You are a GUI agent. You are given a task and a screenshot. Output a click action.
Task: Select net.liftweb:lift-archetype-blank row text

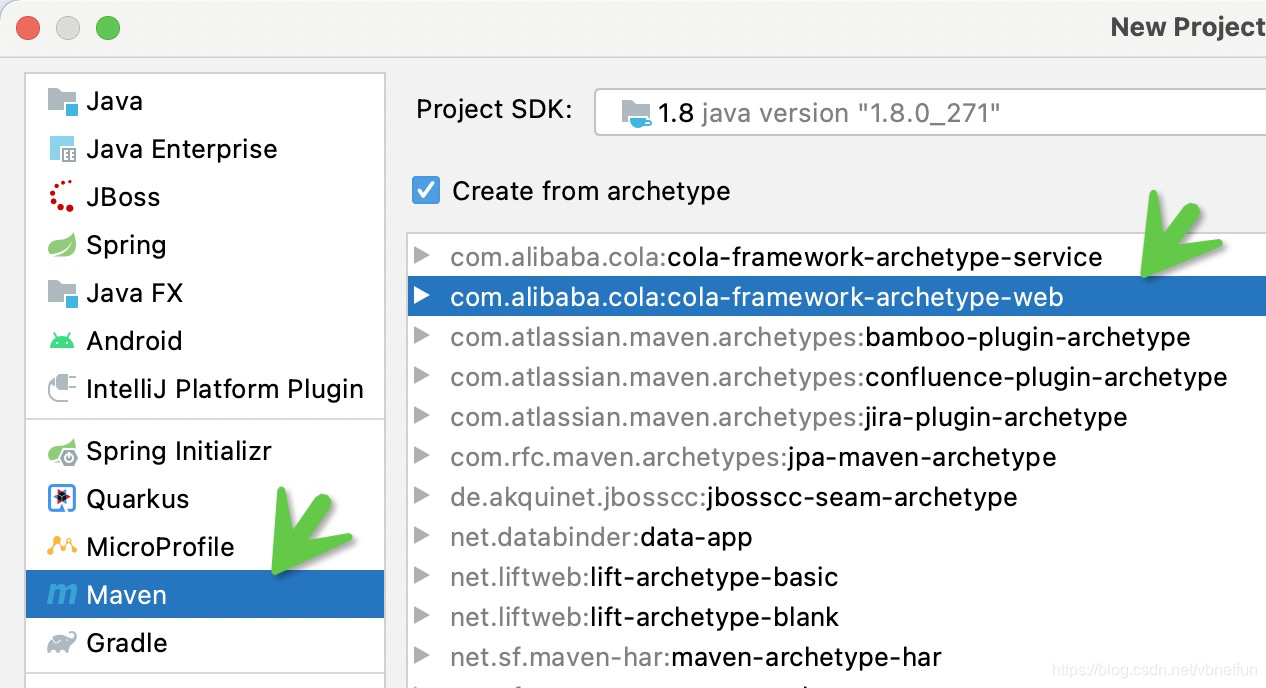pyautogui.click(x=645, y=617)
